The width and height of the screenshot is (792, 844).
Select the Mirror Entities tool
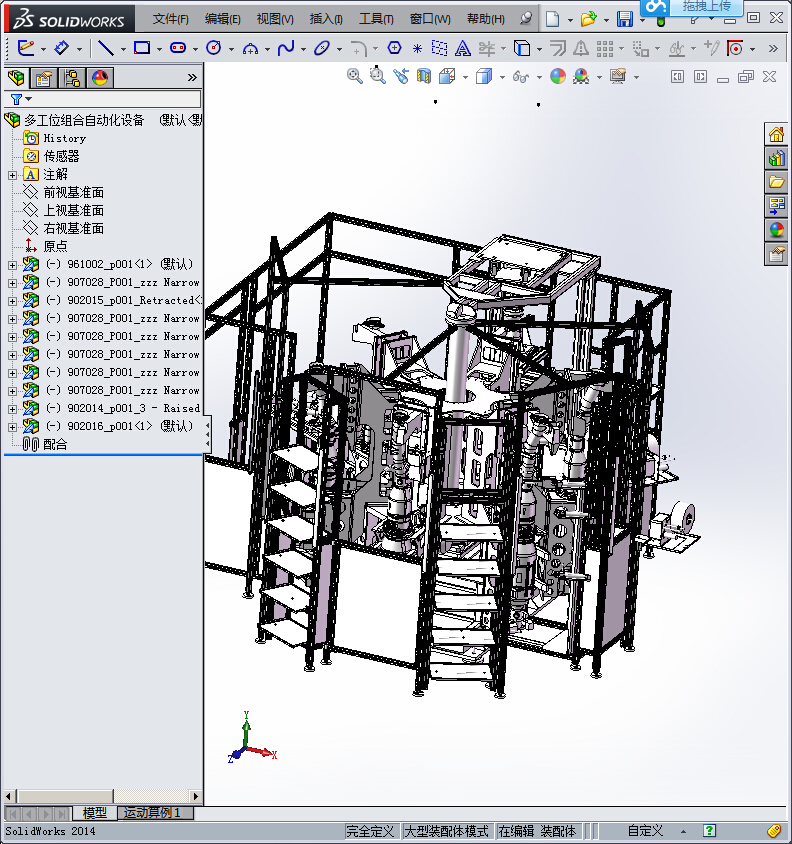point(580,48)
